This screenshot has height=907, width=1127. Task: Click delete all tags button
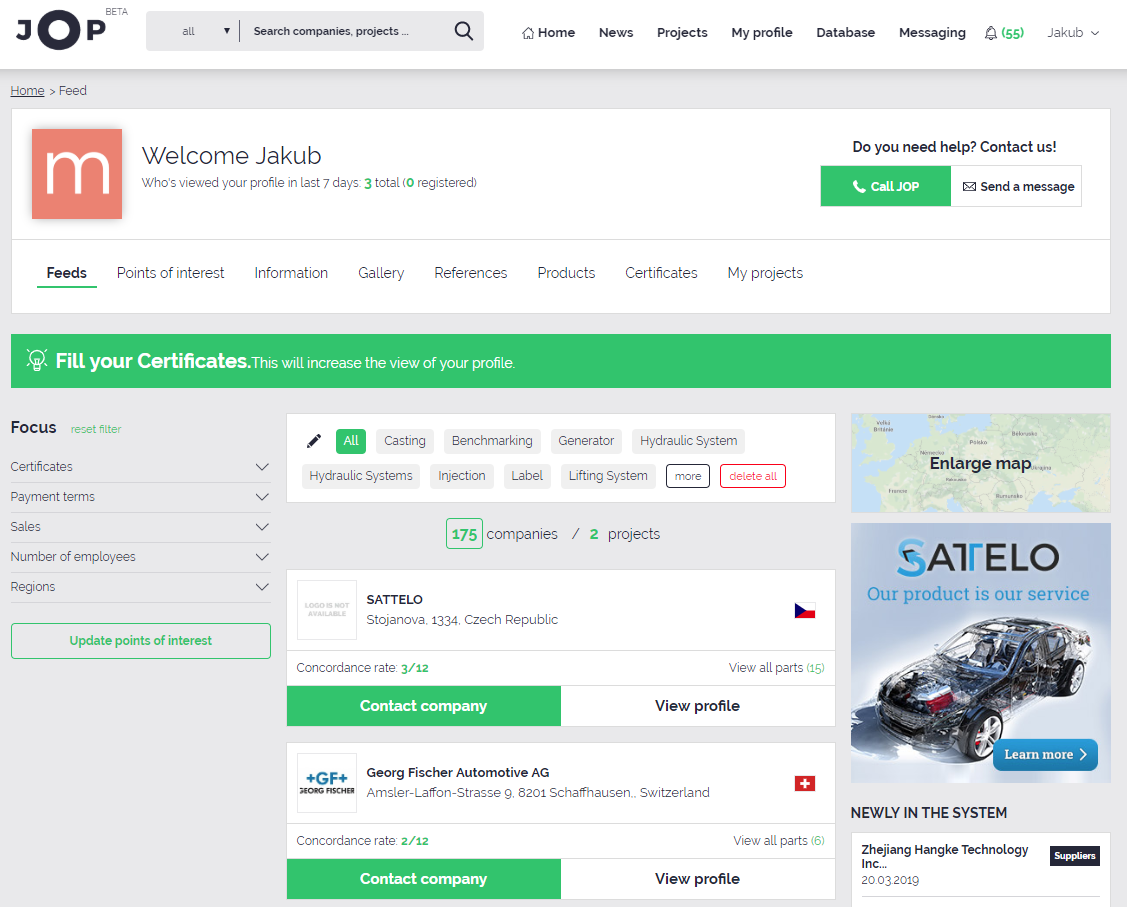(753, 476)
